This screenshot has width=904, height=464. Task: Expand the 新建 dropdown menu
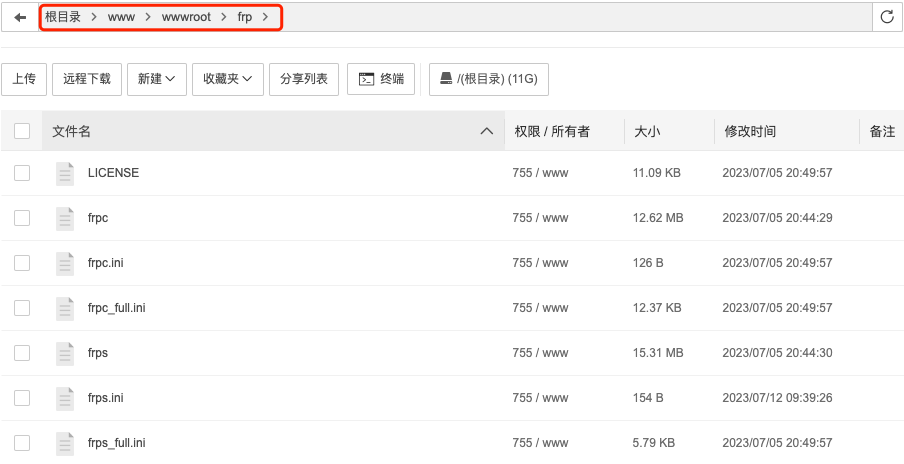pos(157,79)
